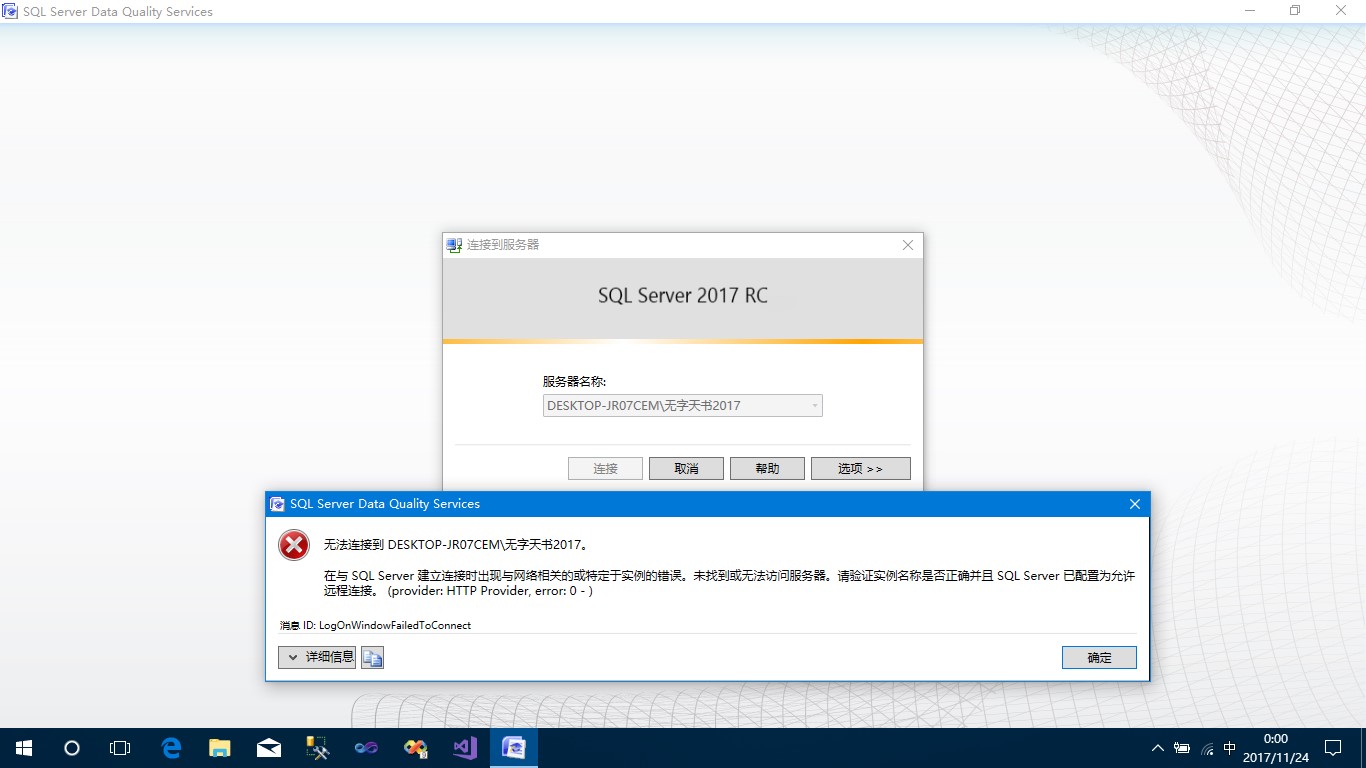Click error dialog title bar app icon
The image size is (1366, 768).
(277, 504)
